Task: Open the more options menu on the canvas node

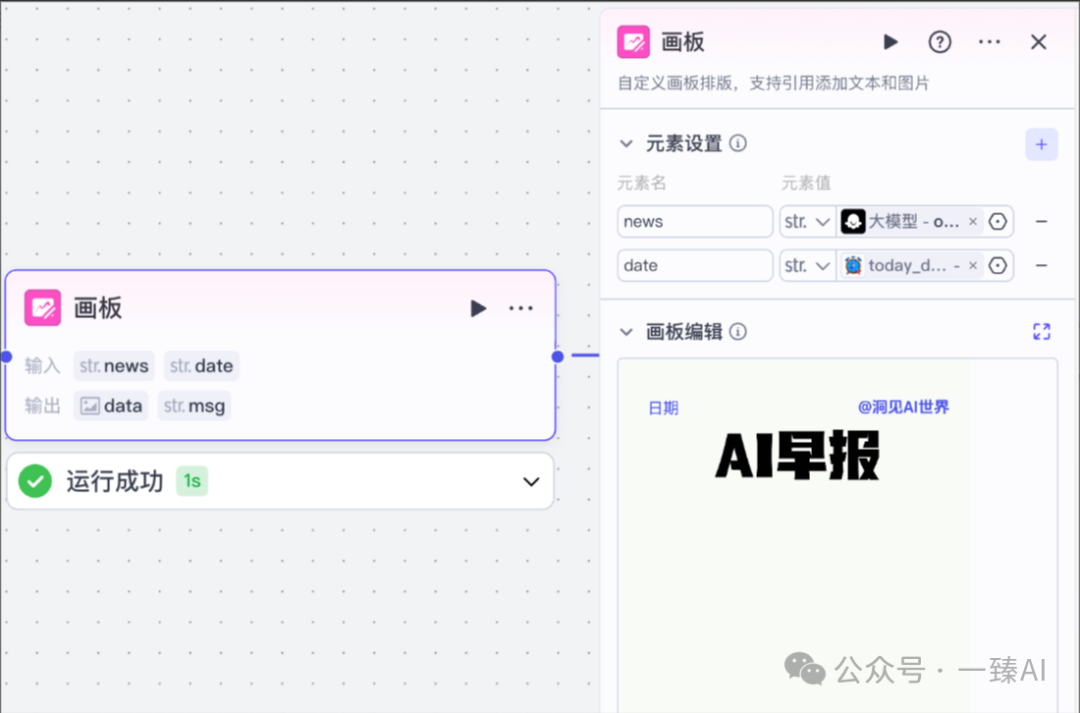Action: [521, 308]
